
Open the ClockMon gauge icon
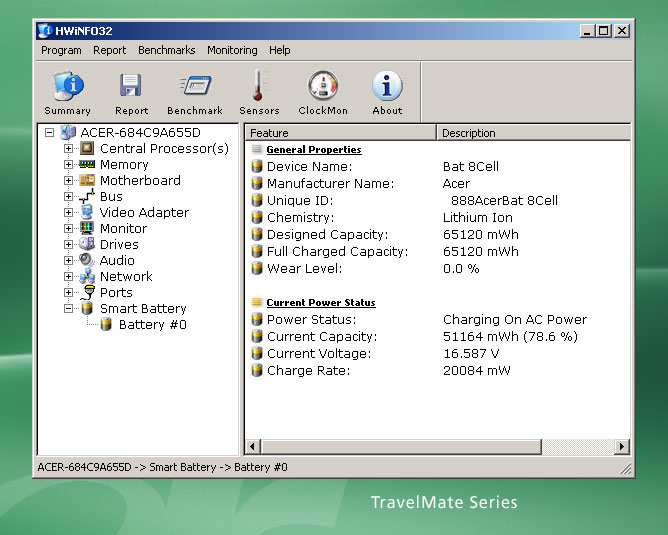(x=323, y=86)
